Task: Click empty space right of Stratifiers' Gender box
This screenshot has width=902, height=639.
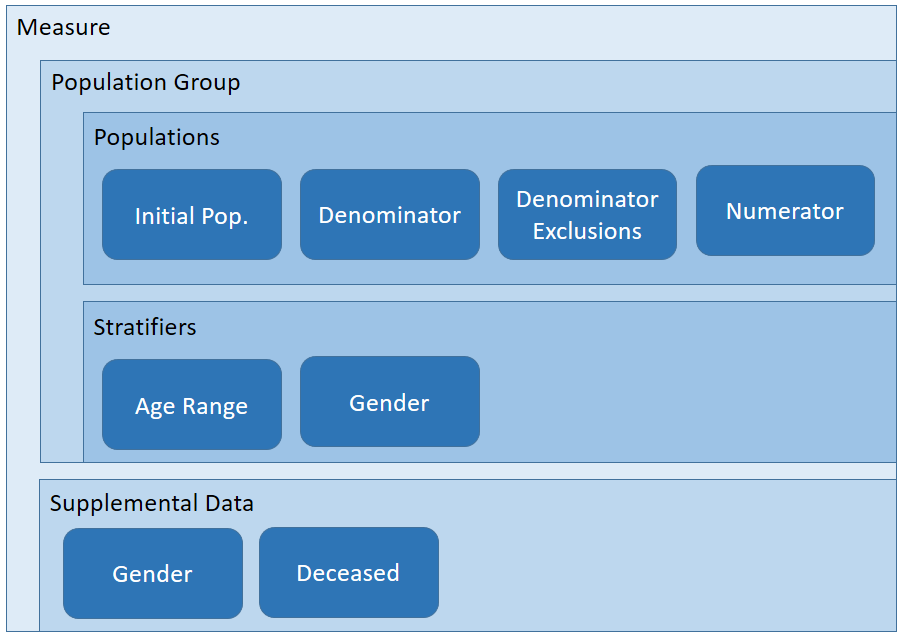Action: coord(680,400)
